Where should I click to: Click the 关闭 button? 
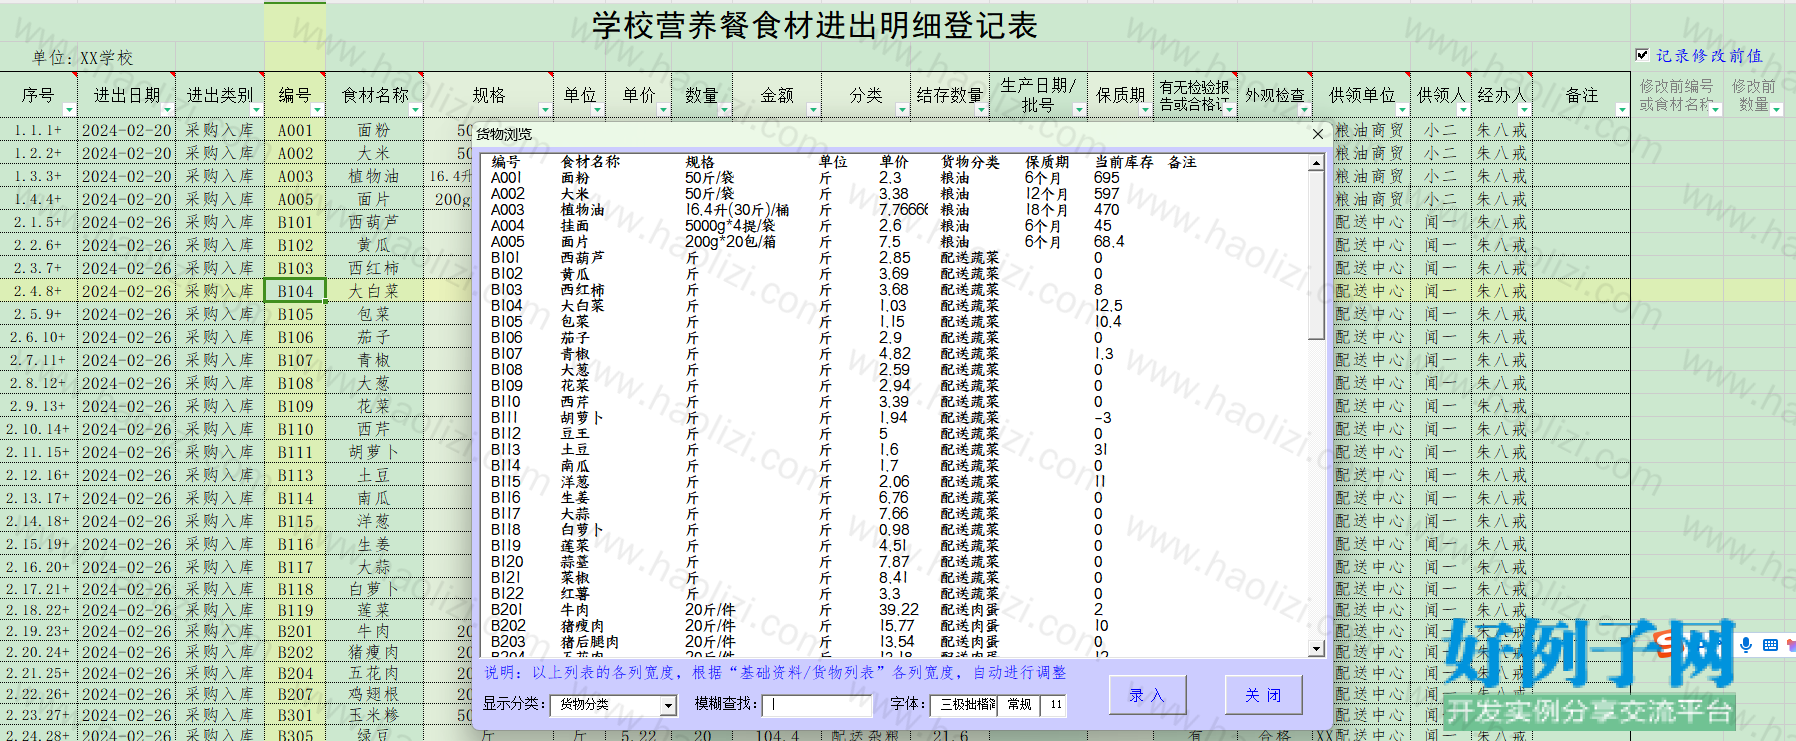click(1264, 695)
